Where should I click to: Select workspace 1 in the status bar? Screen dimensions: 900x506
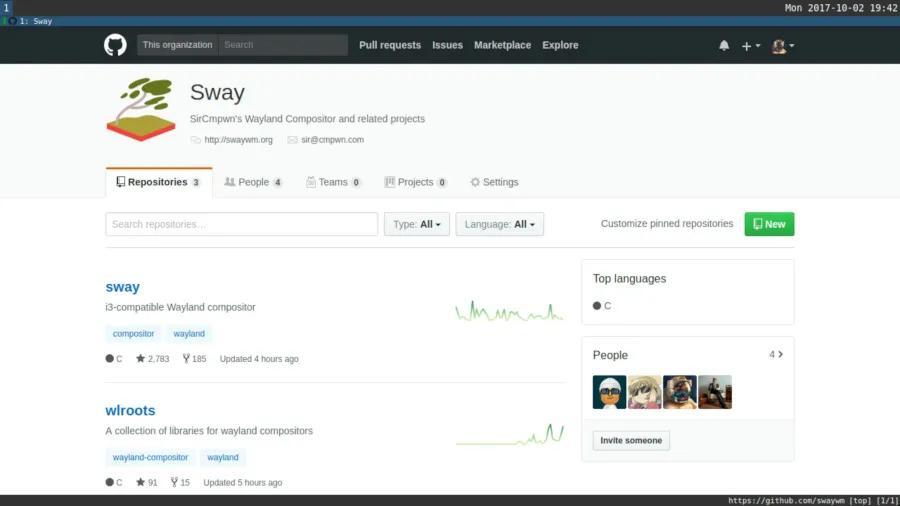click(6, 8)
